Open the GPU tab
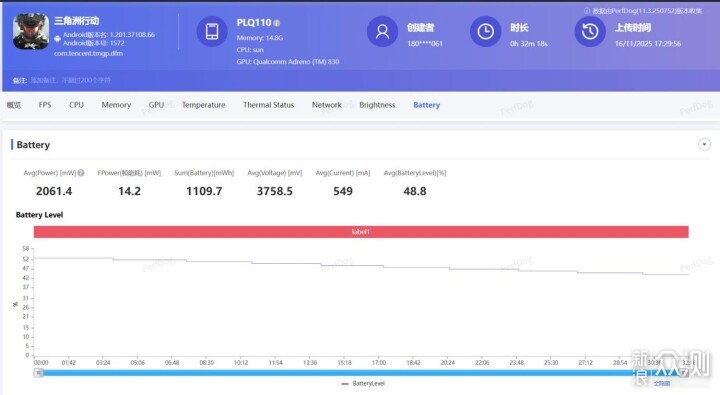 156,105
